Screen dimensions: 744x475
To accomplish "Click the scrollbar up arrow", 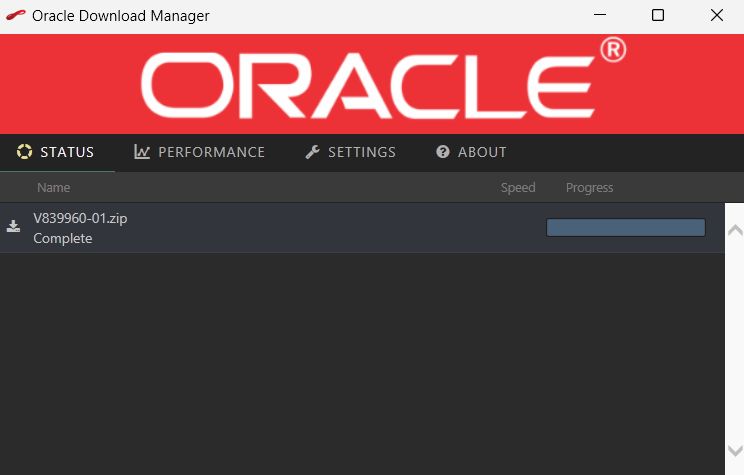I will point(735,231).
